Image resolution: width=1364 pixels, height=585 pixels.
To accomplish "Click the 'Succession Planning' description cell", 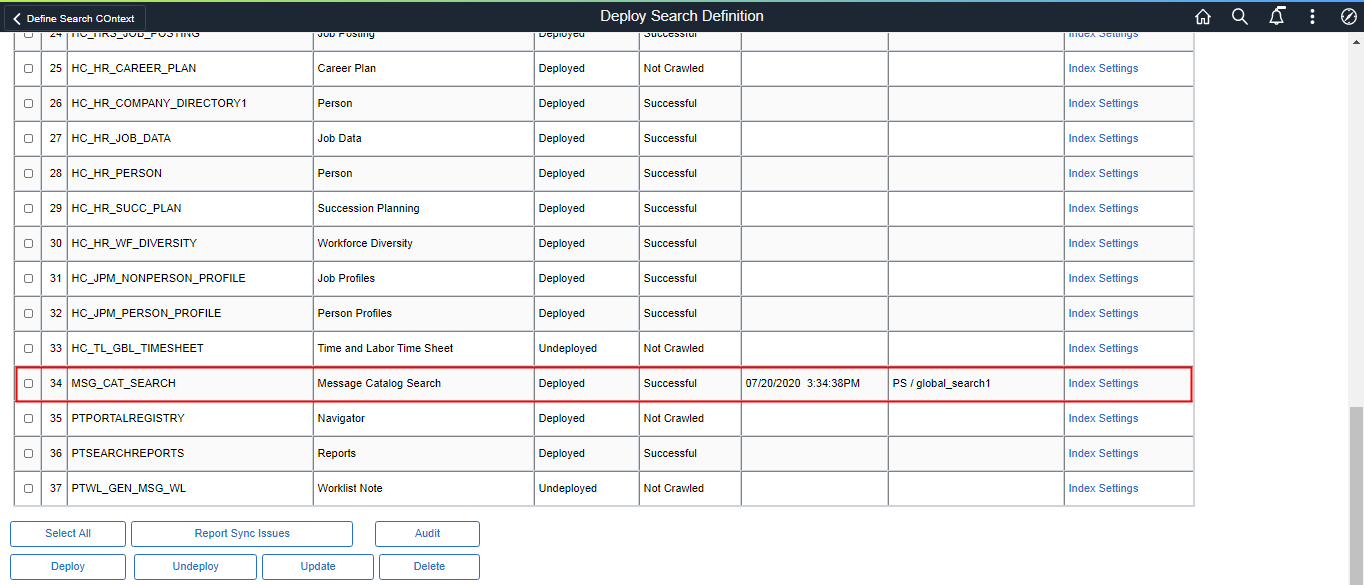I will click(423, 209).
